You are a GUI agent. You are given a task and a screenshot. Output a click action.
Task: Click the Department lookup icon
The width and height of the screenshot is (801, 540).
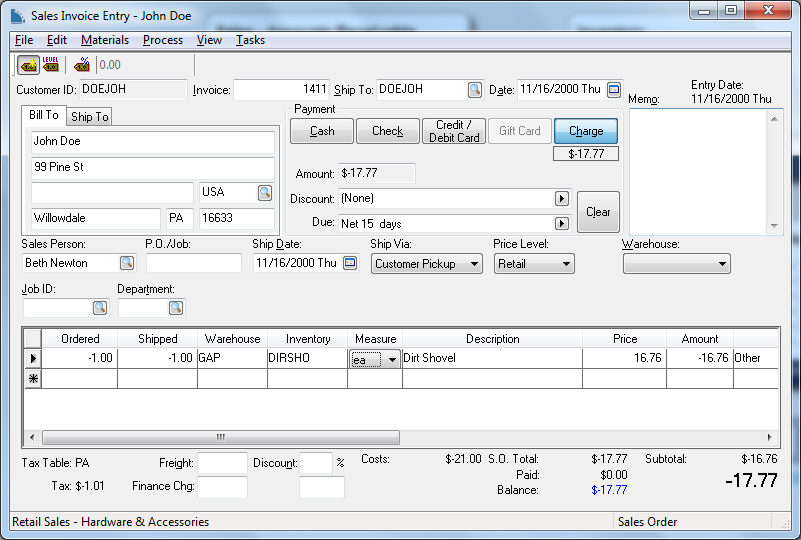pos(175,308)
